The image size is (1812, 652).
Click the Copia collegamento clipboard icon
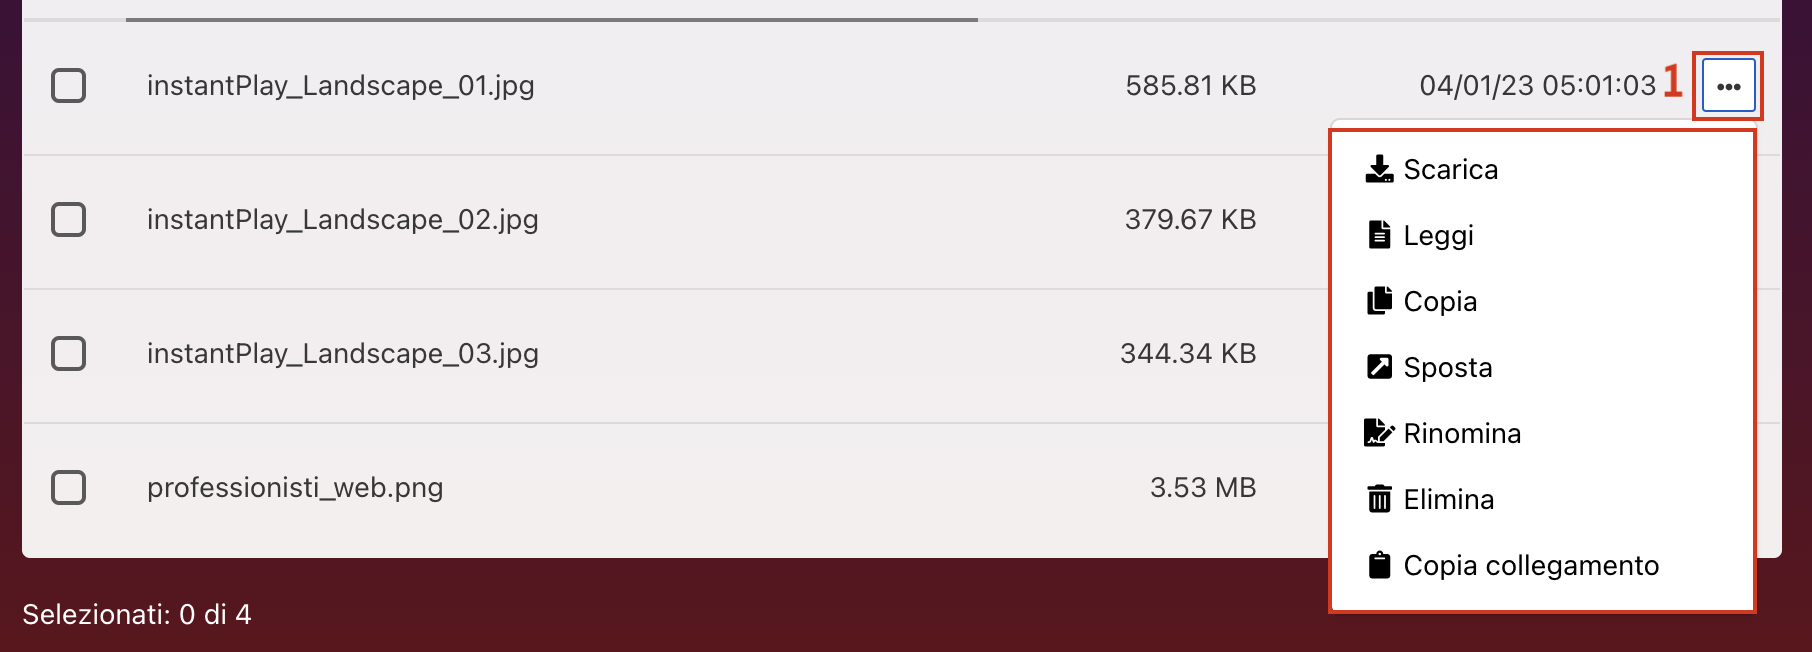point(1379,565)
